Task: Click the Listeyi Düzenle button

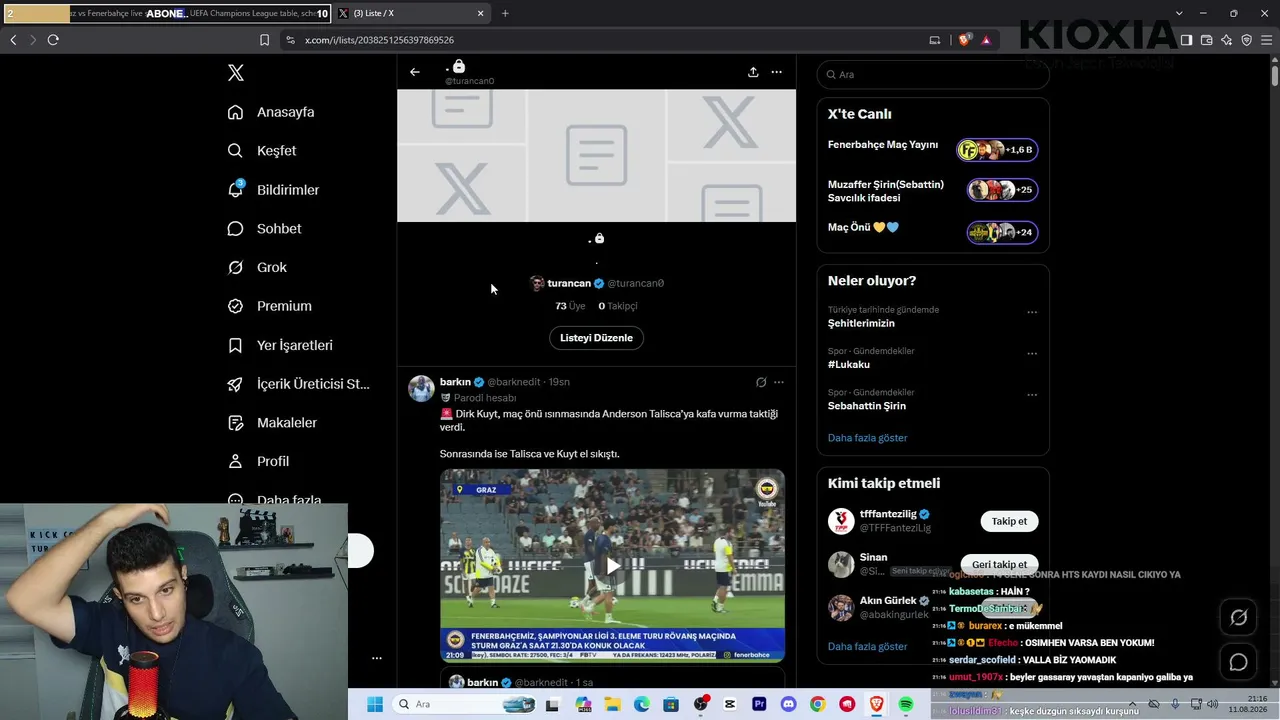Action: pos(596,338)
